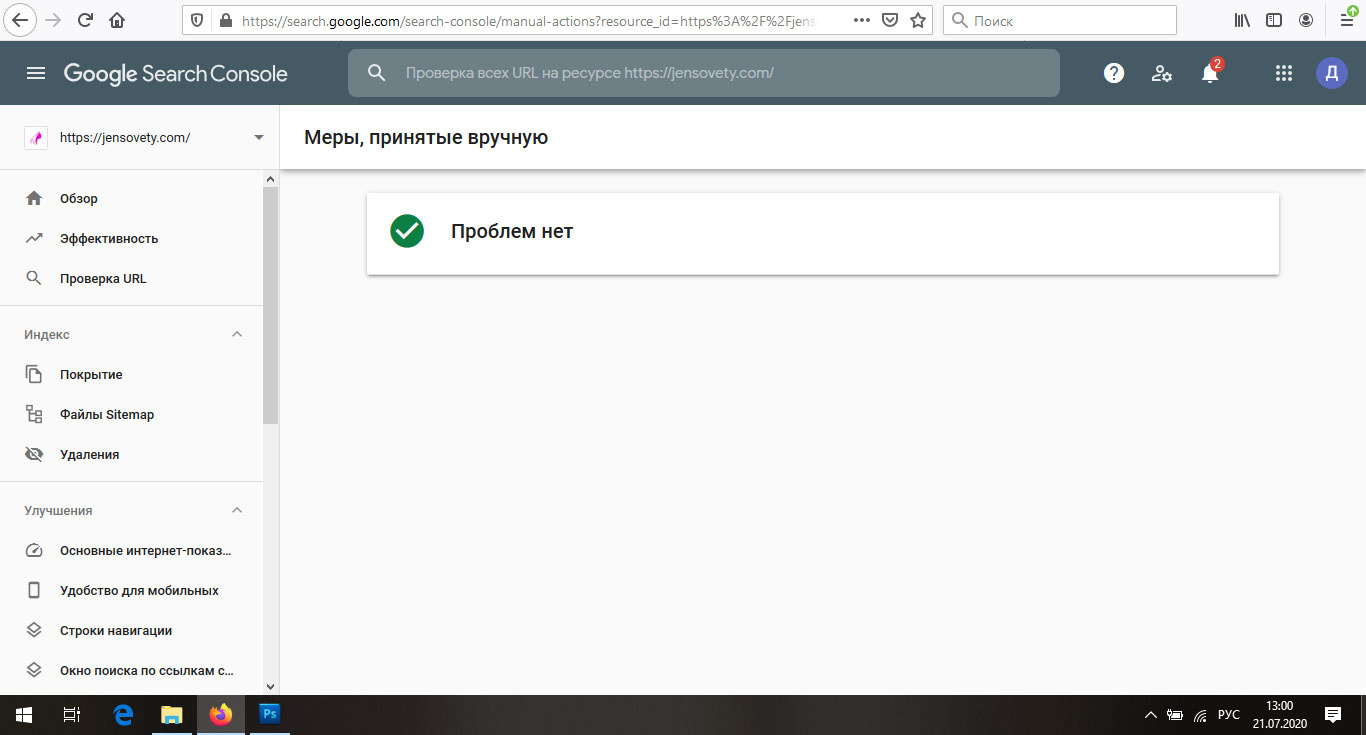Open the Windows Start menu

(x=24, y=715)
